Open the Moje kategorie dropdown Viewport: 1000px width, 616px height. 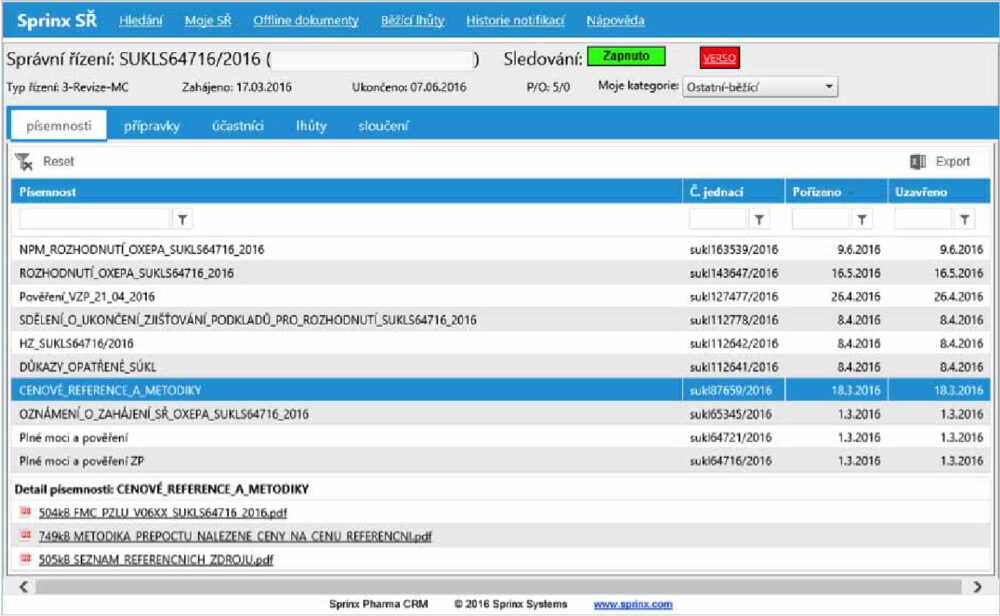[x=760, y=87]
